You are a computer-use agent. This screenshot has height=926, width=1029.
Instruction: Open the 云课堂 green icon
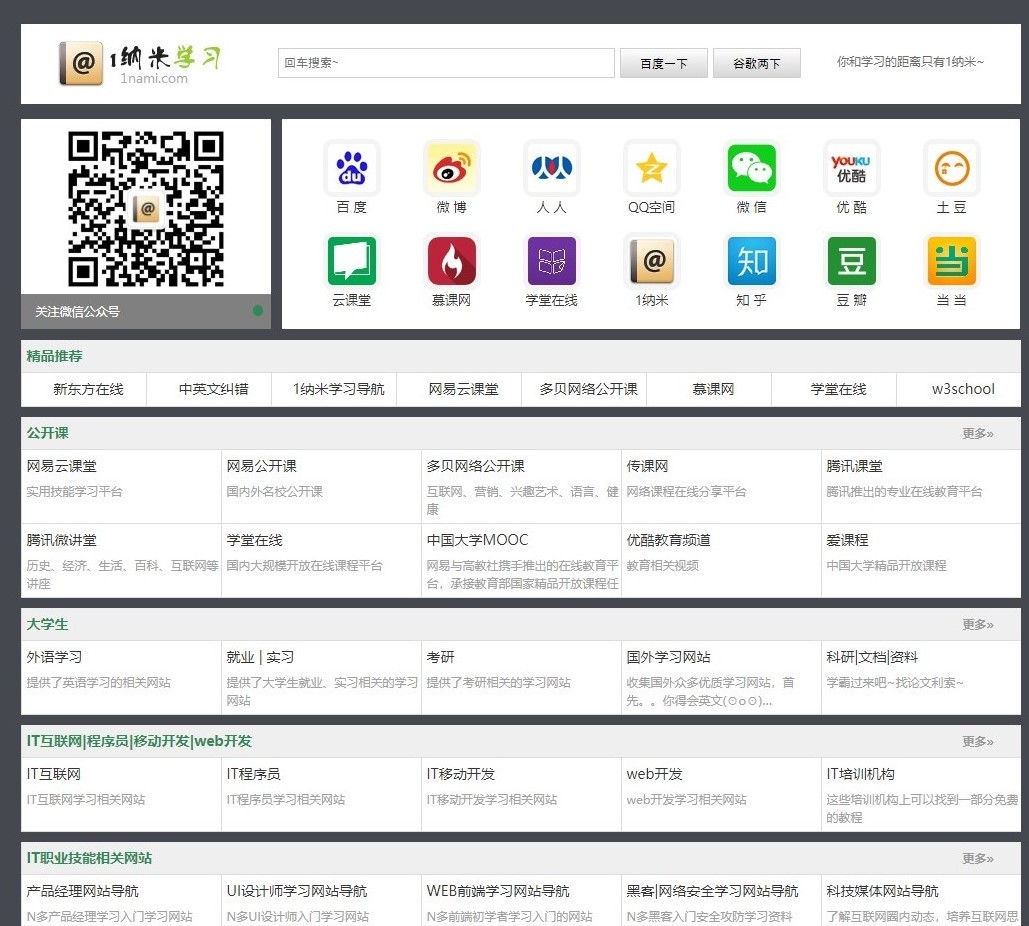(352, 261)
